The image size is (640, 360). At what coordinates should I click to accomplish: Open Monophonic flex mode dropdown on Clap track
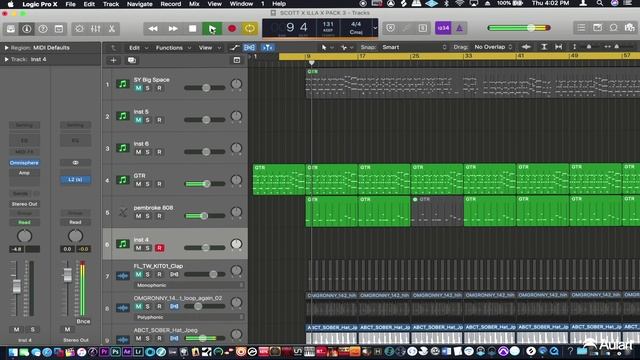(x=189, y=285)
